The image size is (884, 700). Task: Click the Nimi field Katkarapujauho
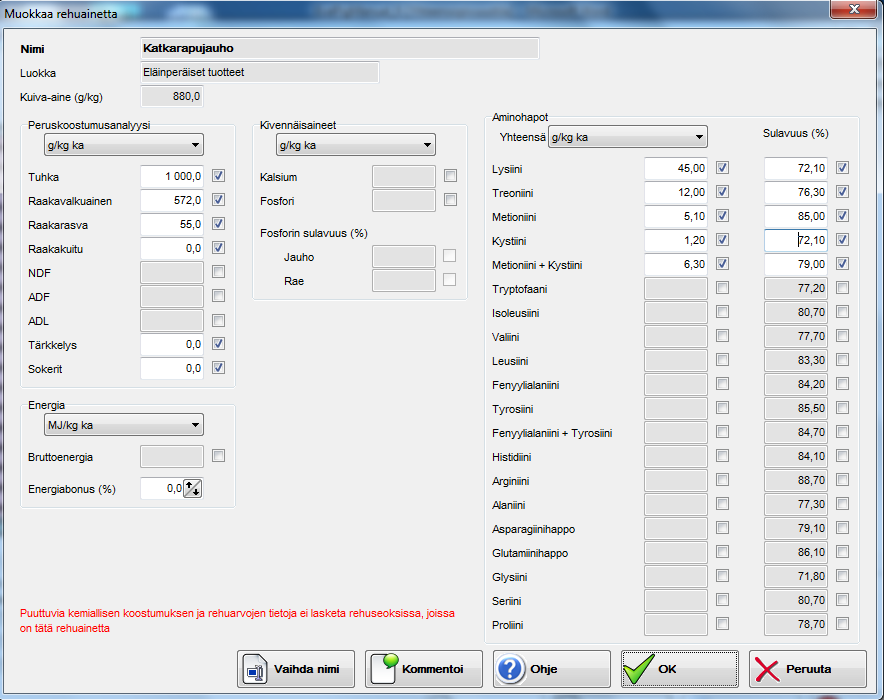point(339,48)
